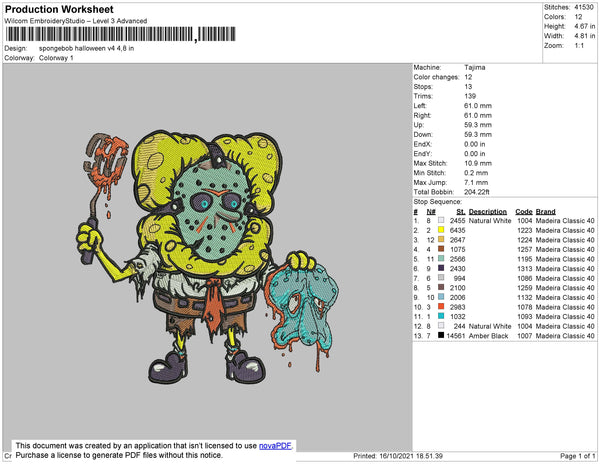Click the 'Page 1 of 1' footer text
The height and width of the screenshot is (464, 600).
[x=577, y=456]
